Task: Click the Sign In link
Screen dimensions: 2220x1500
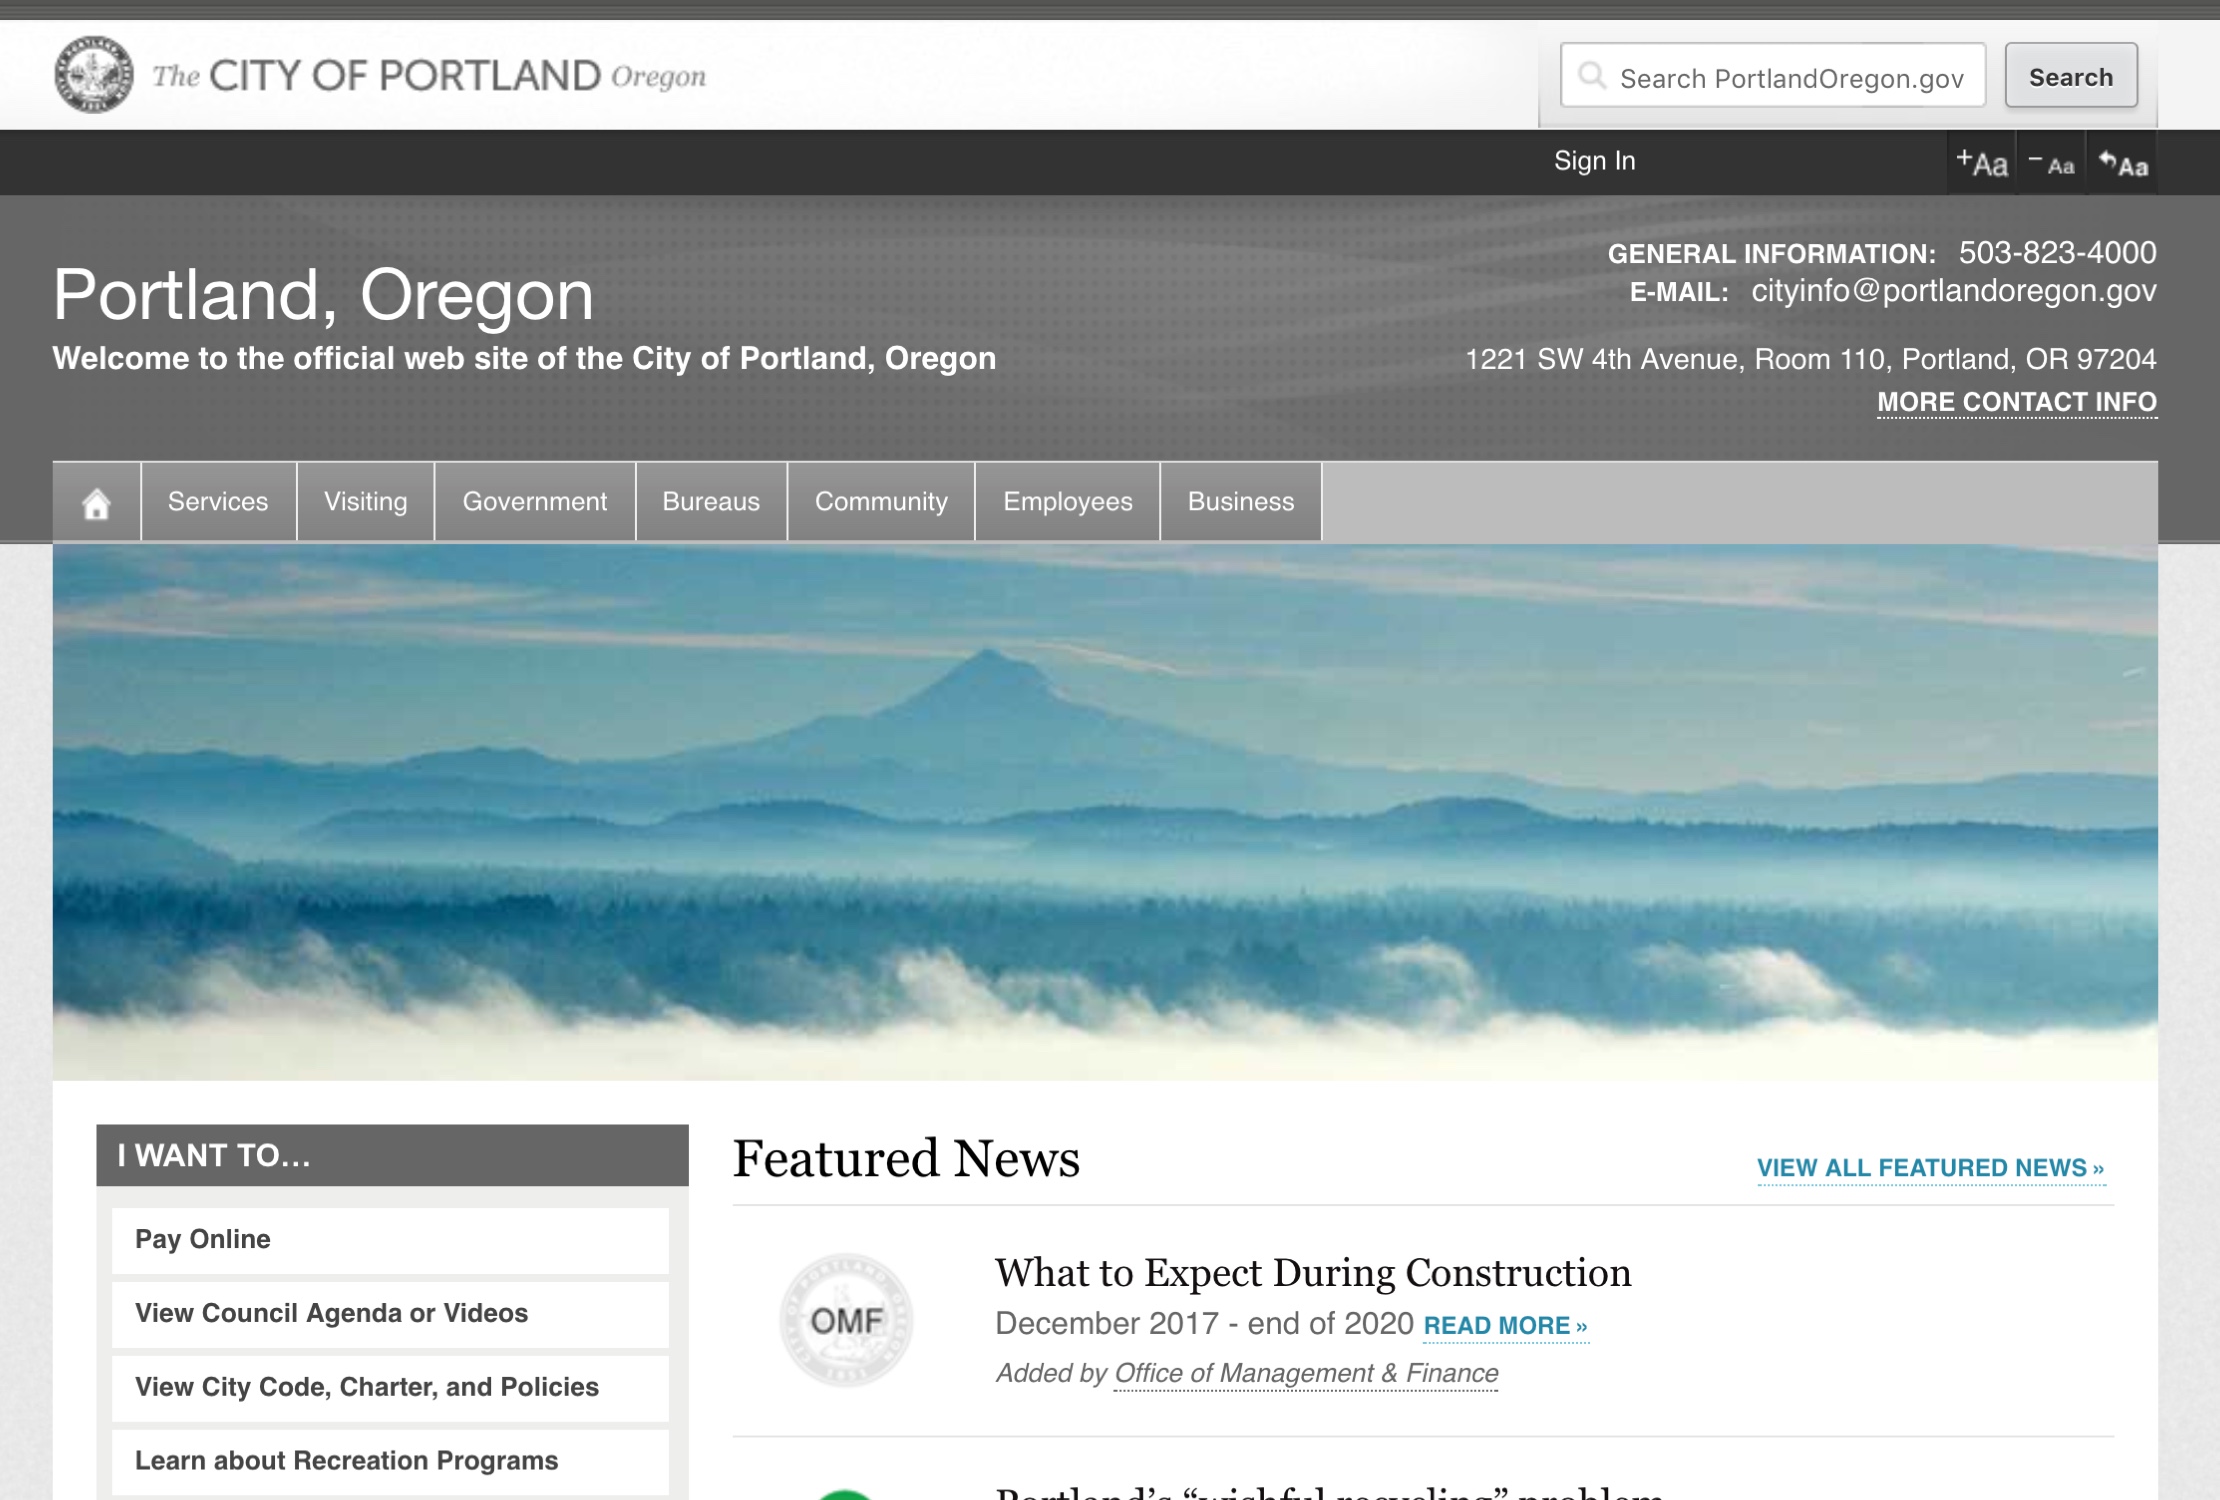Action: 1594,161
